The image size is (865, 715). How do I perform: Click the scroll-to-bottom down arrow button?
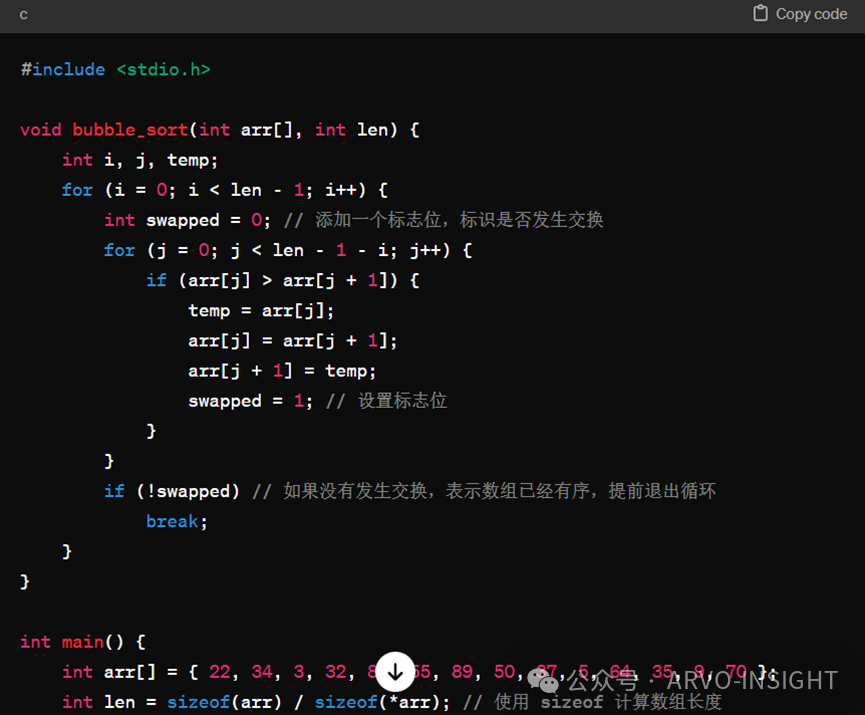pyautogui.click(x=395, y=672)
